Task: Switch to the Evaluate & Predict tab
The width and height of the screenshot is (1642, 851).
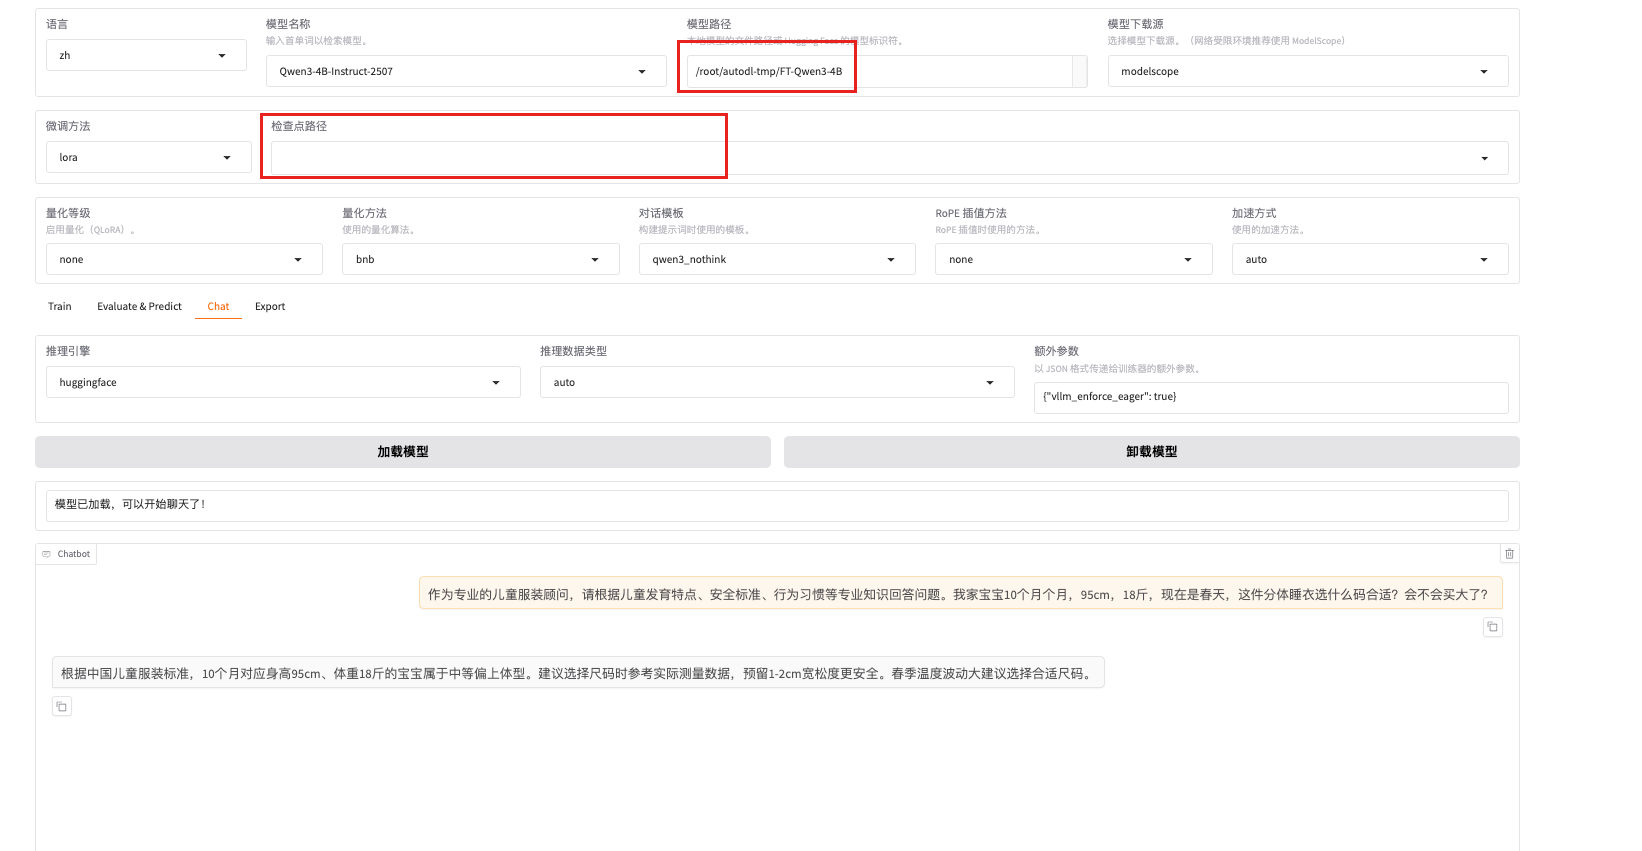Action: [x=139, y=306]
